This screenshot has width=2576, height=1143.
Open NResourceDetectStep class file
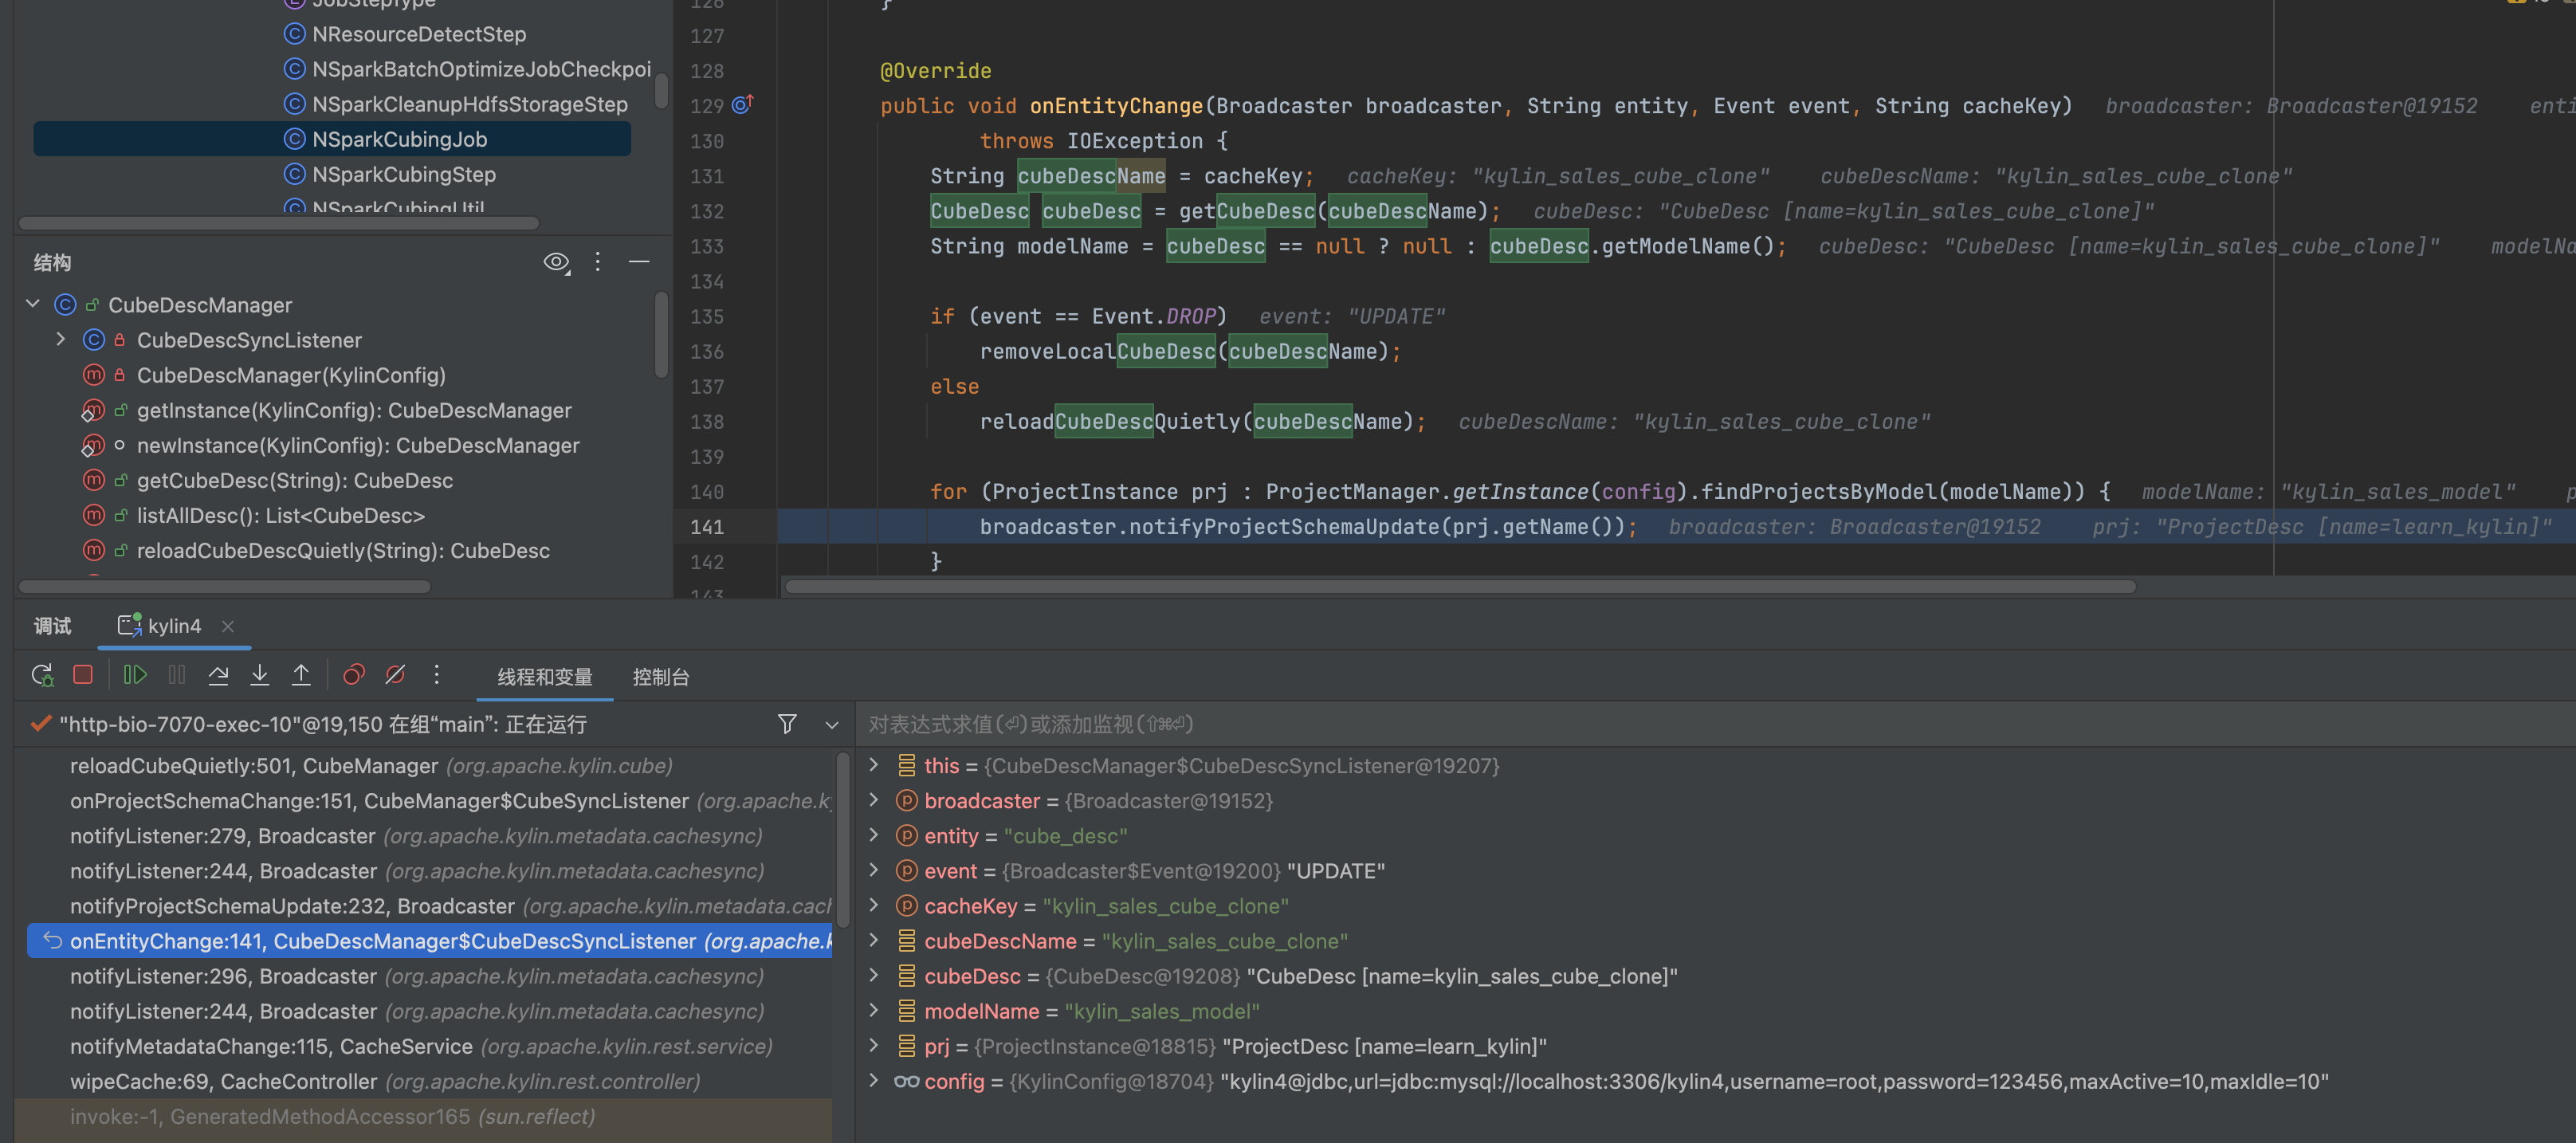pos(418,34)
